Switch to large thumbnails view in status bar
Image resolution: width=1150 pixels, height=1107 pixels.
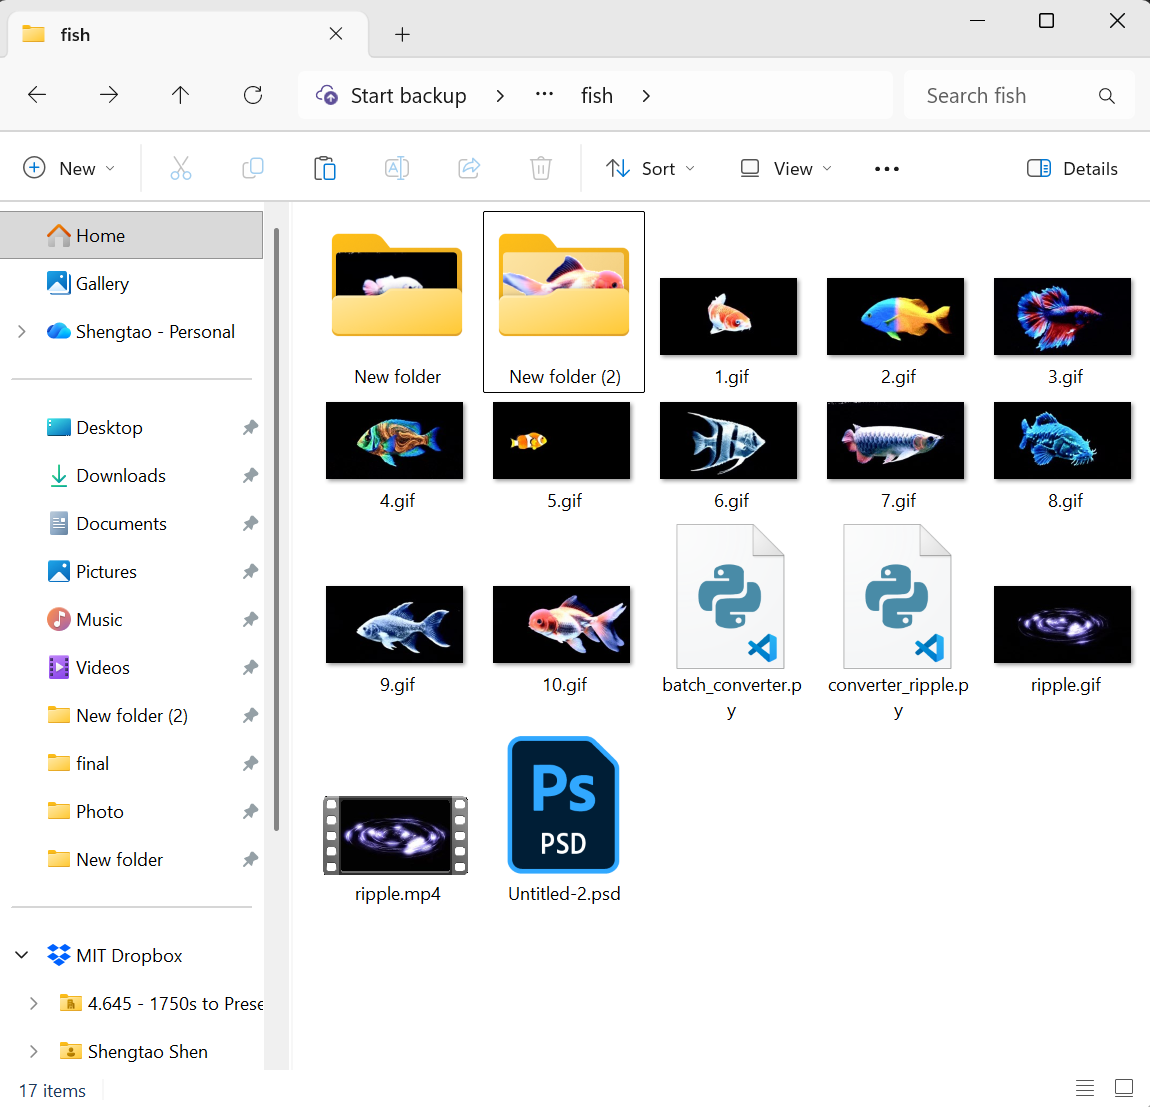click(x=1124, y=1088)
